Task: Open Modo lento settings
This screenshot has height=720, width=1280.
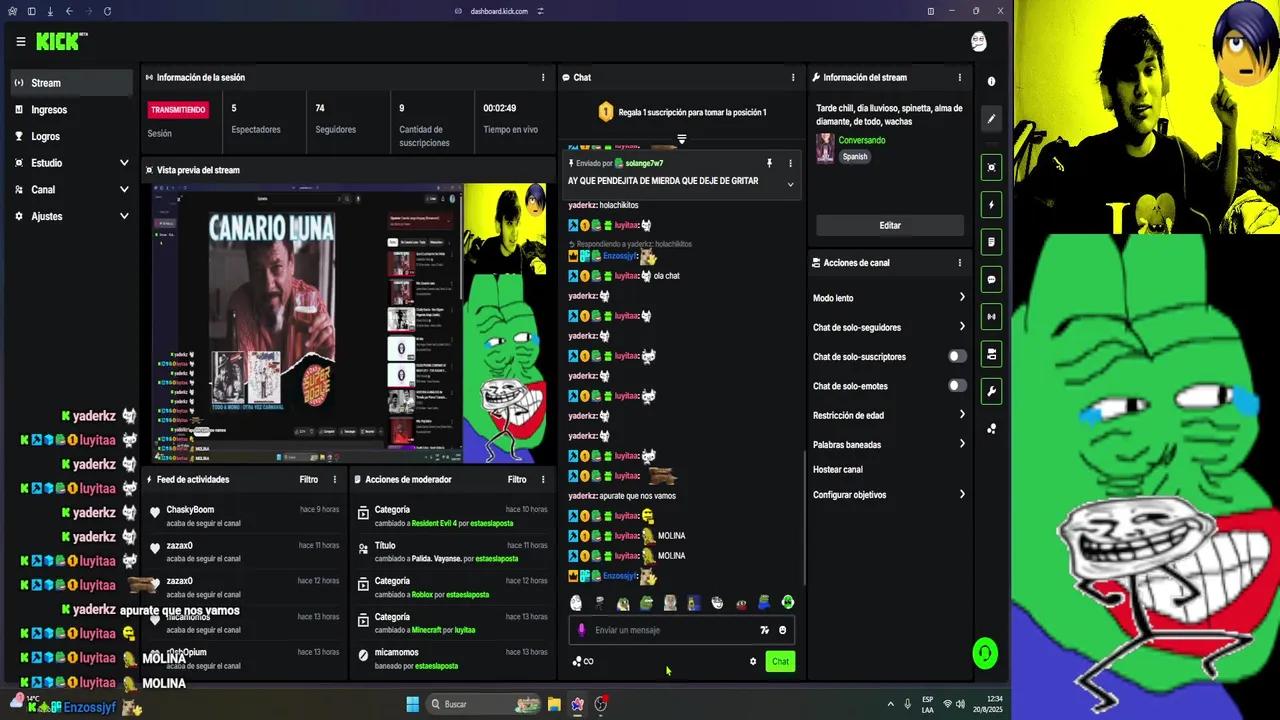Action: point(889,298)
